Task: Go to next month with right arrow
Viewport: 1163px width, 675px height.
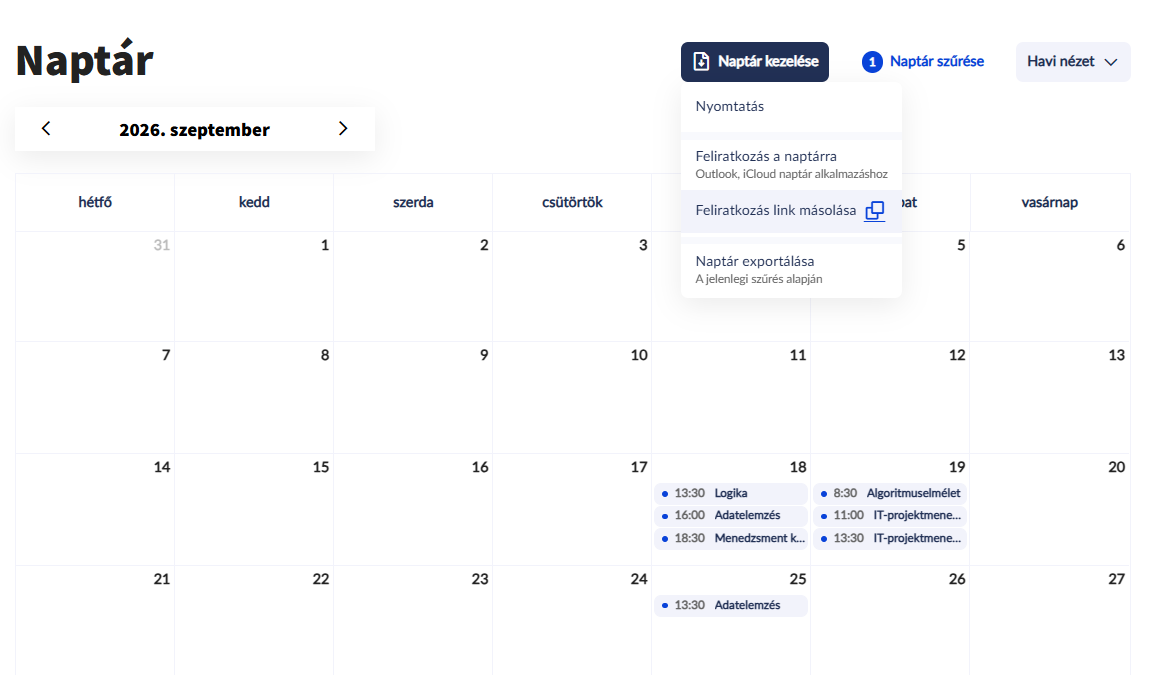Action: point(343,128)
